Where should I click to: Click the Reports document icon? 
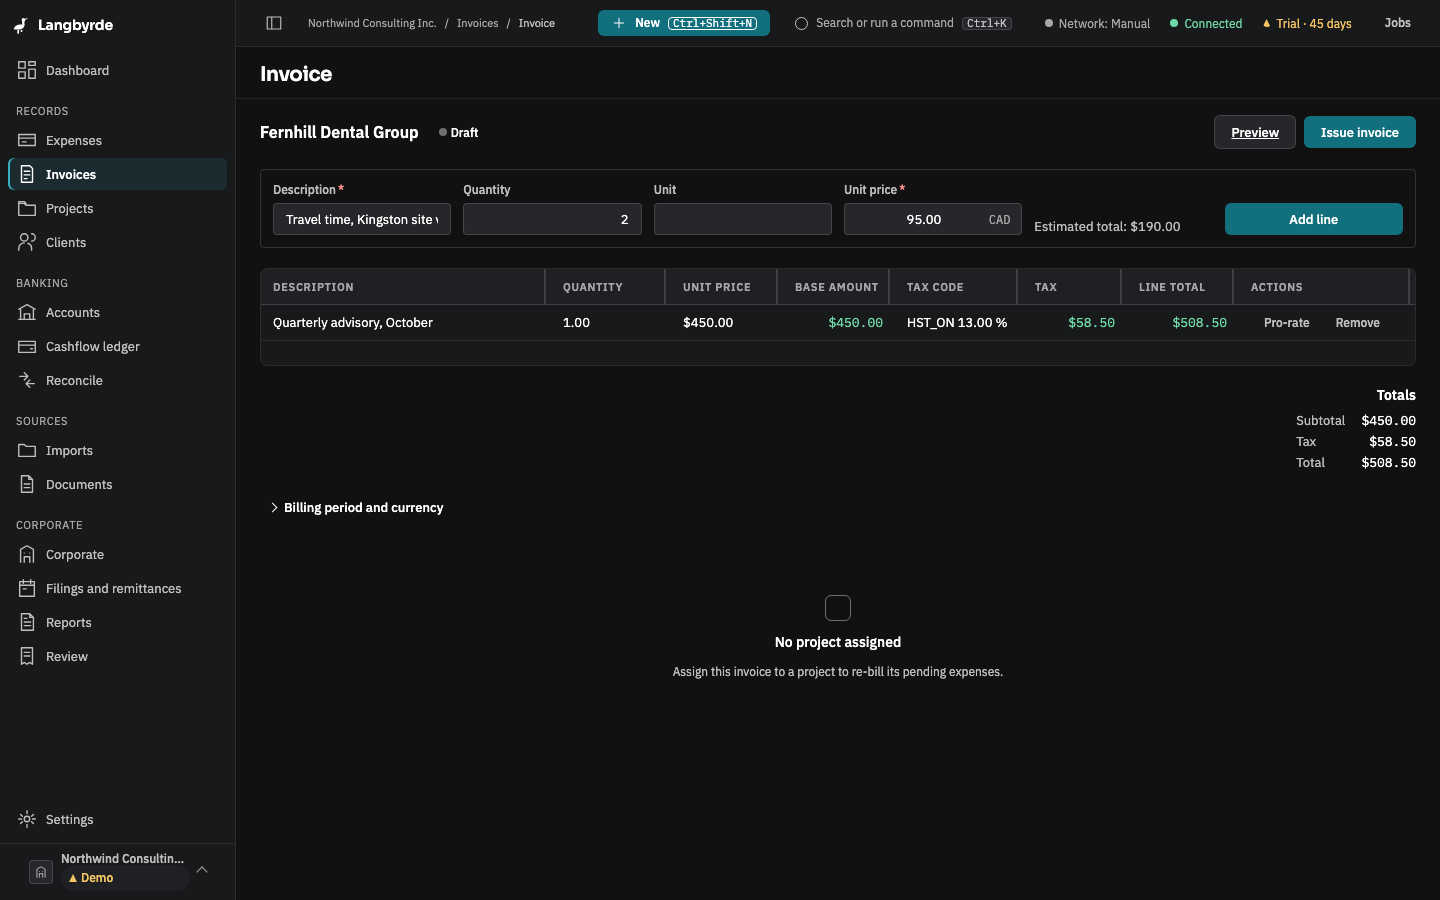point(27,623)
